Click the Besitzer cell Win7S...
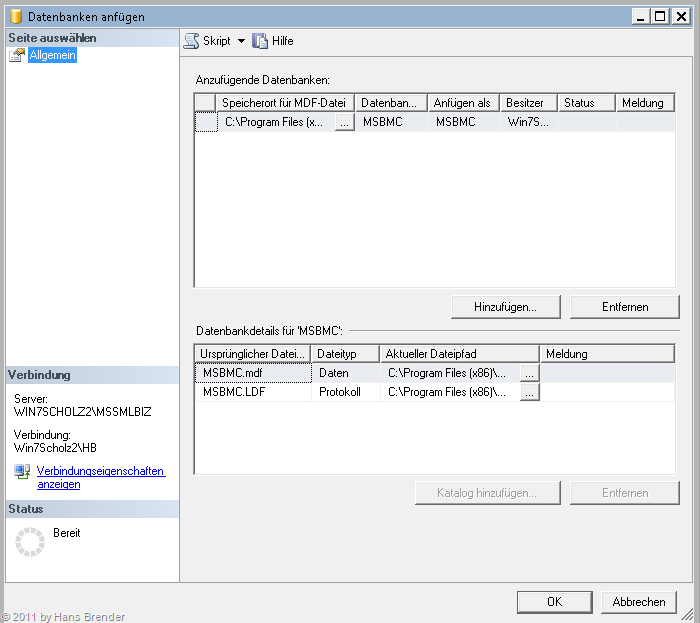700x623 pixels. pyautogui.click(x=528, y=122)
